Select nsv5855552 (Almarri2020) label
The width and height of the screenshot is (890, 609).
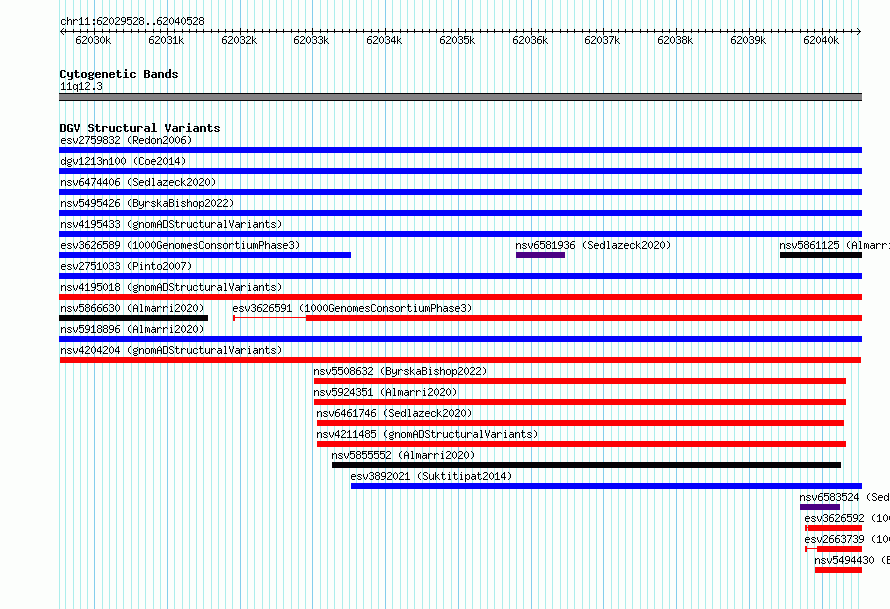(x=403, y=455)
